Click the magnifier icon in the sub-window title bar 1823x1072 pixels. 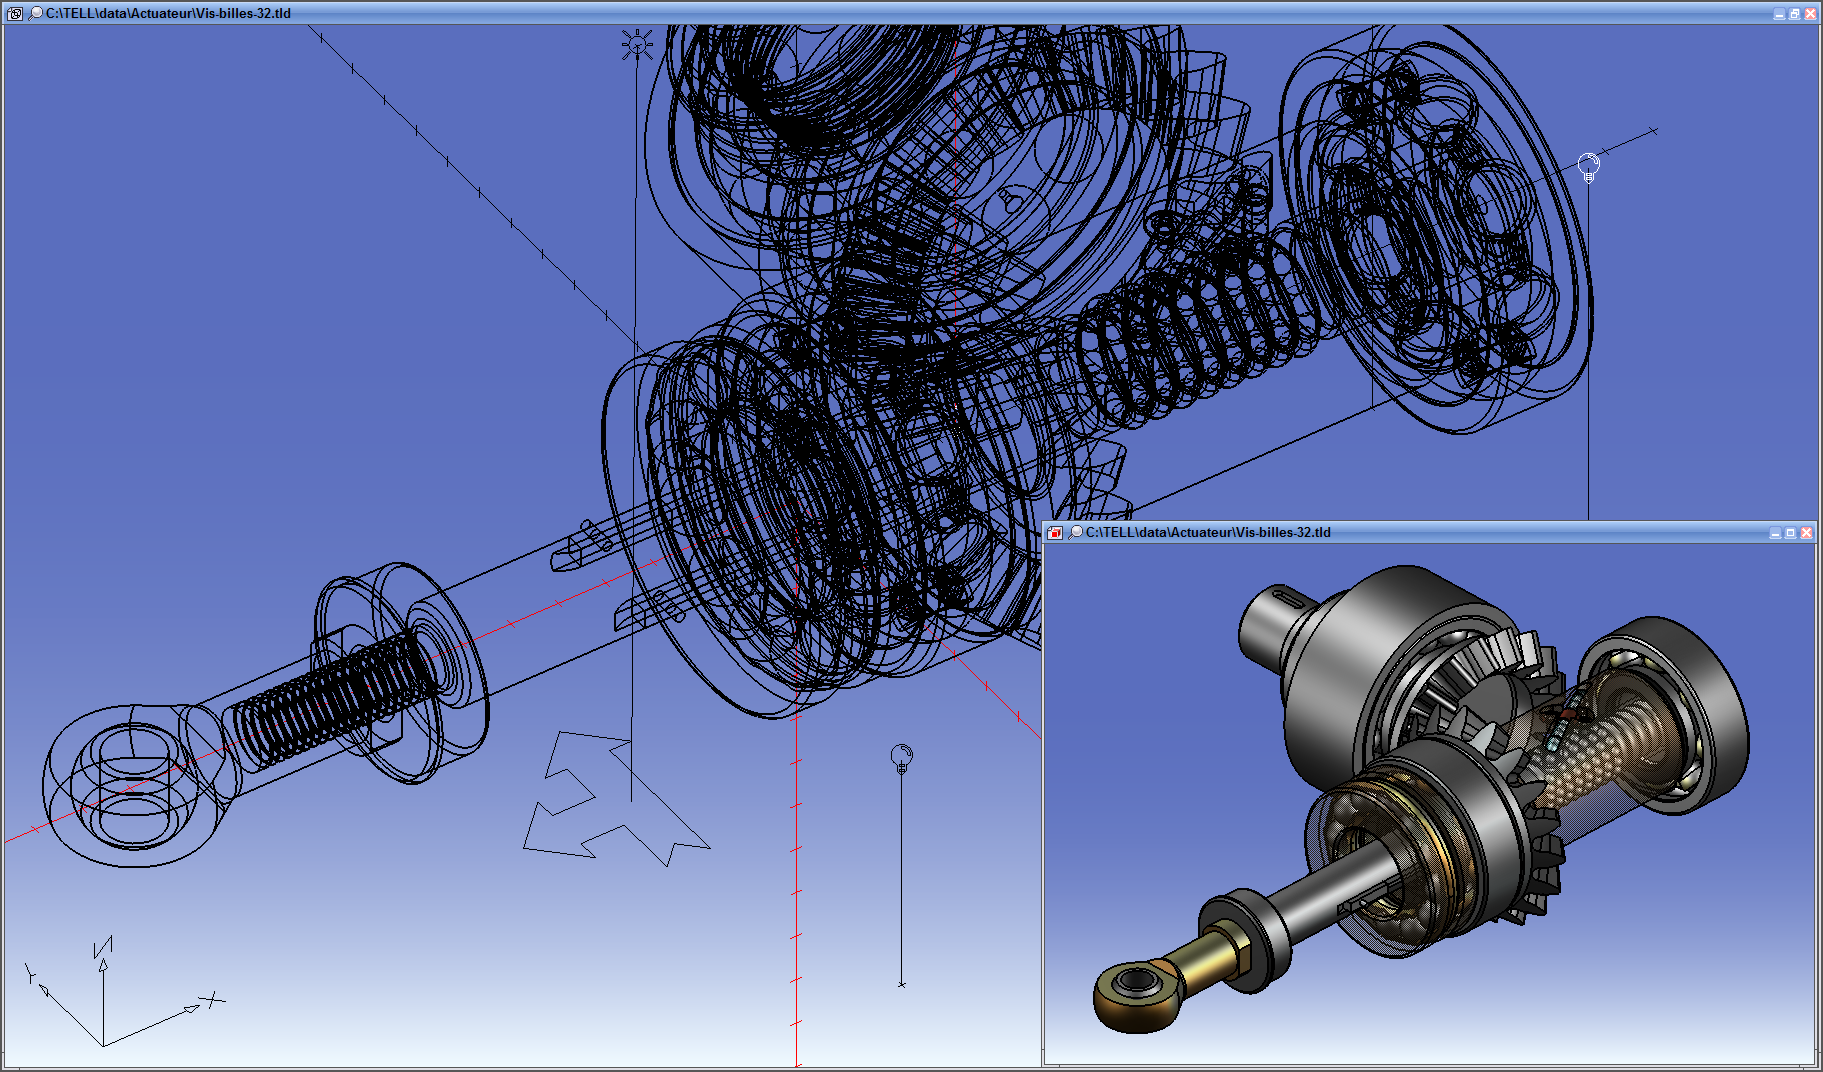1076,532
